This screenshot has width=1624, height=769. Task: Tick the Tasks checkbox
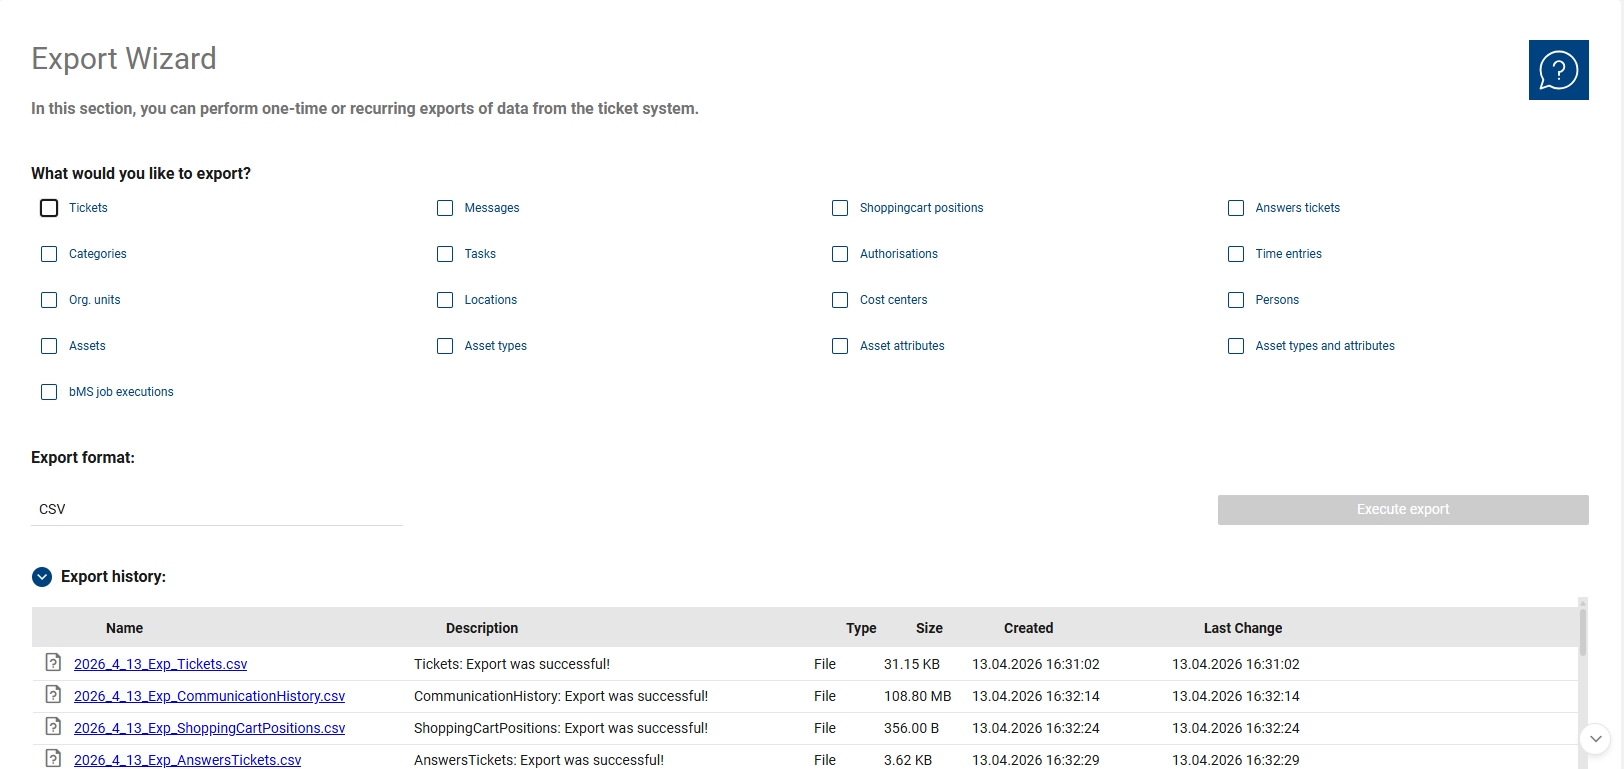[x=445, y=254]
